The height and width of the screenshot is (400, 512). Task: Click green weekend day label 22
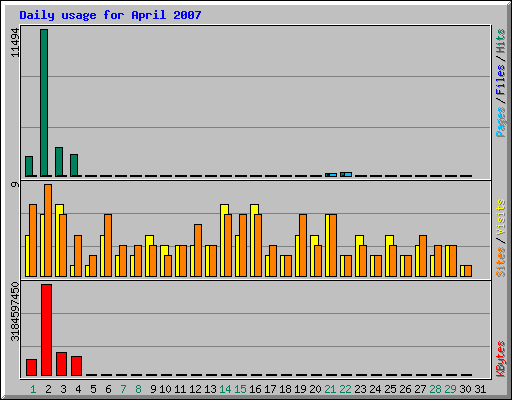pos(345,389)
